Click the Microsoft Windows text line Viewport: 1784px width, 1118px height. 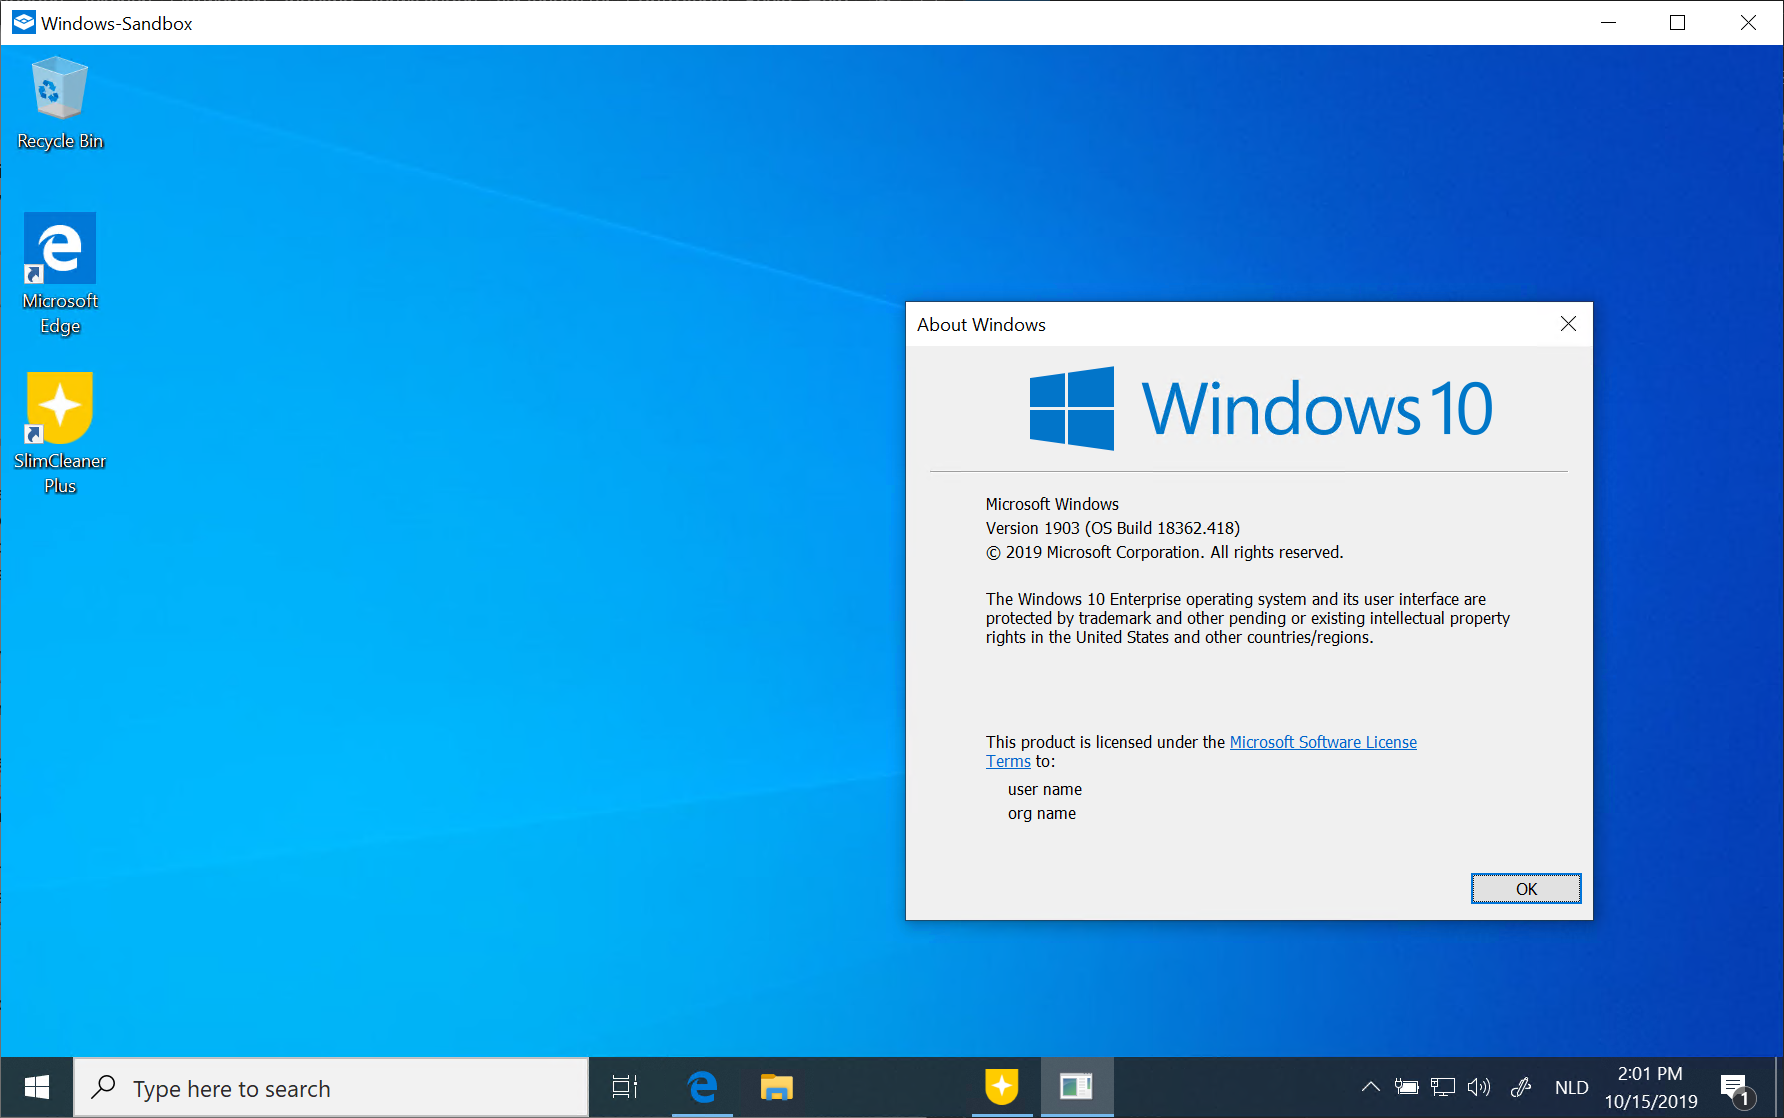click(x=1052, y=504)
